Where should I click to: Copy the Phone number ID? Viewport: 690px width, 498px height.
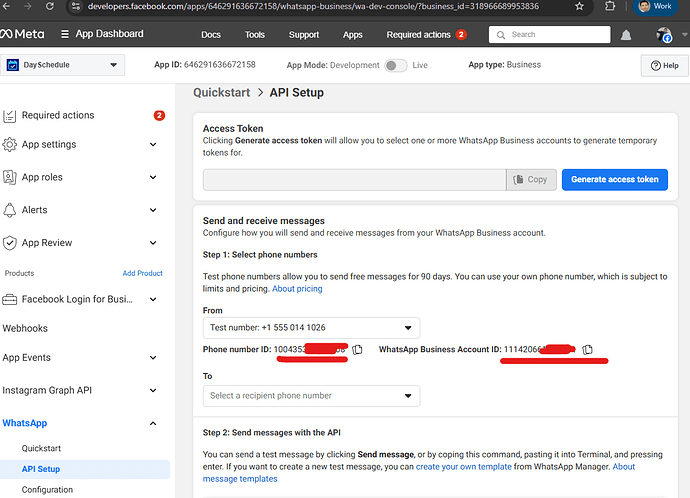(358, 349)
